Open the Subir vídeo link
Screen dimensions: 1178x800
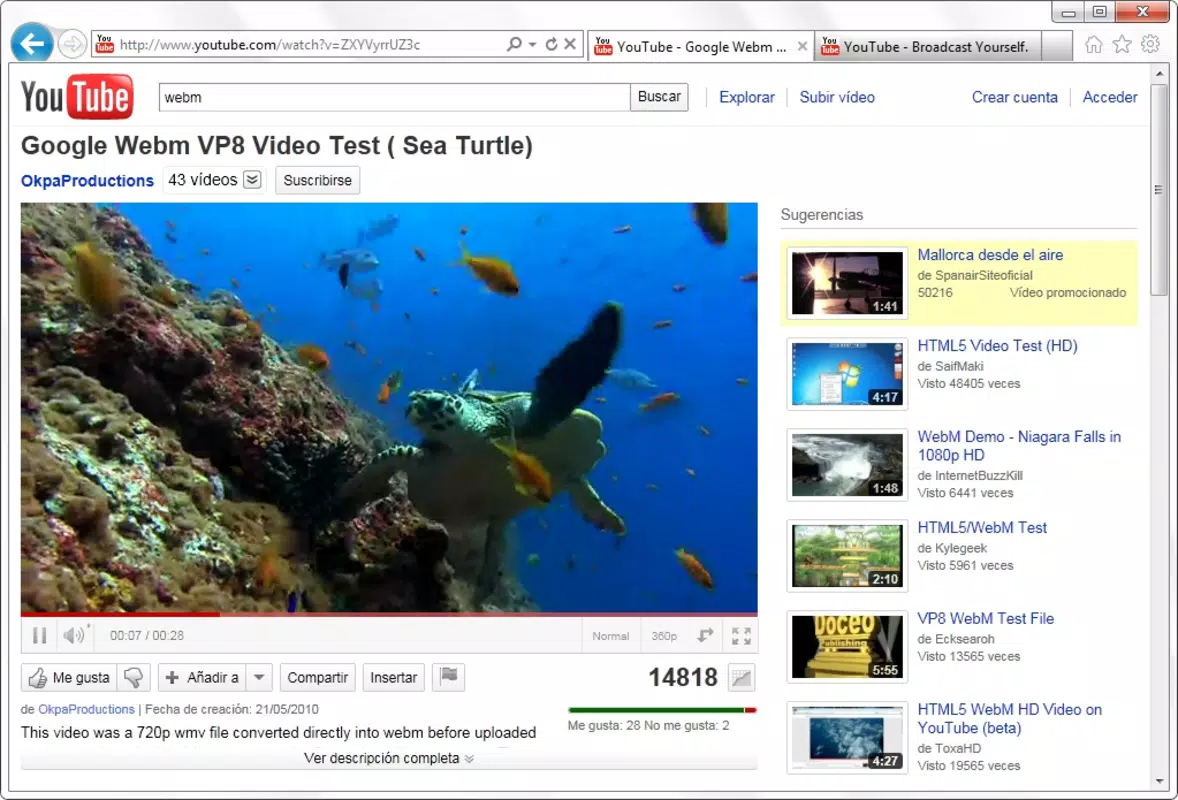[836, 97]
